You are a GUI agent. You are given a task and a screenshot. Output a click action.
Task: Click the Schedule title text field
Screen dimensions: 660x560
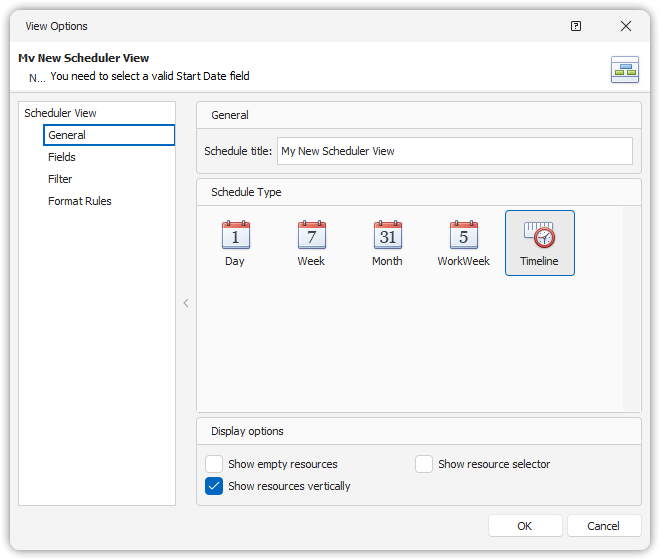(x=454, y=151)
